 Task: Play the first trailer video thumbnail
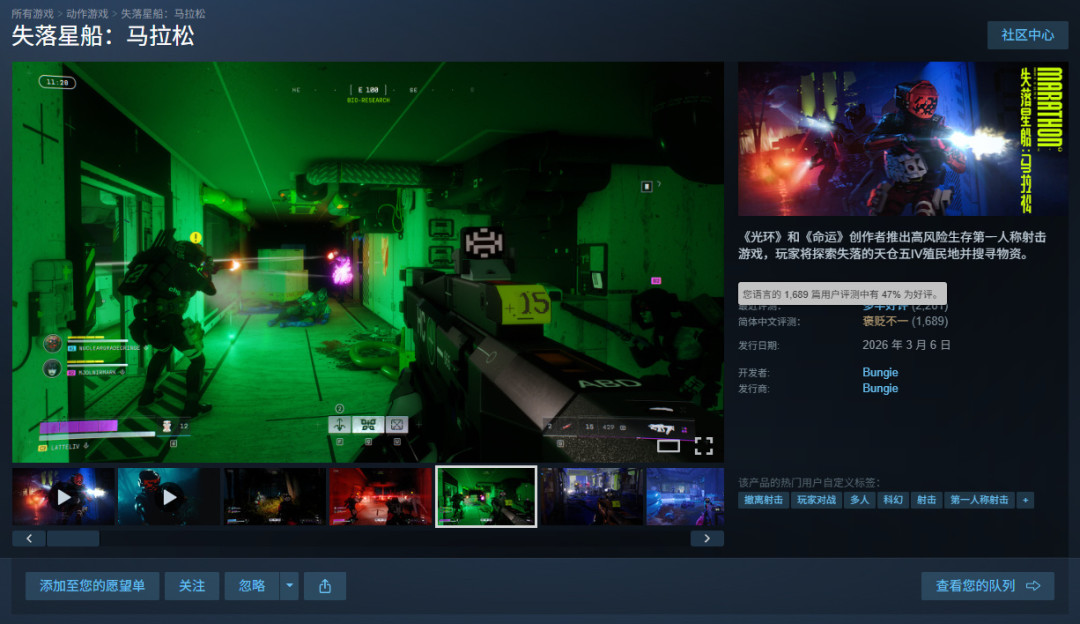click(63, 497)
